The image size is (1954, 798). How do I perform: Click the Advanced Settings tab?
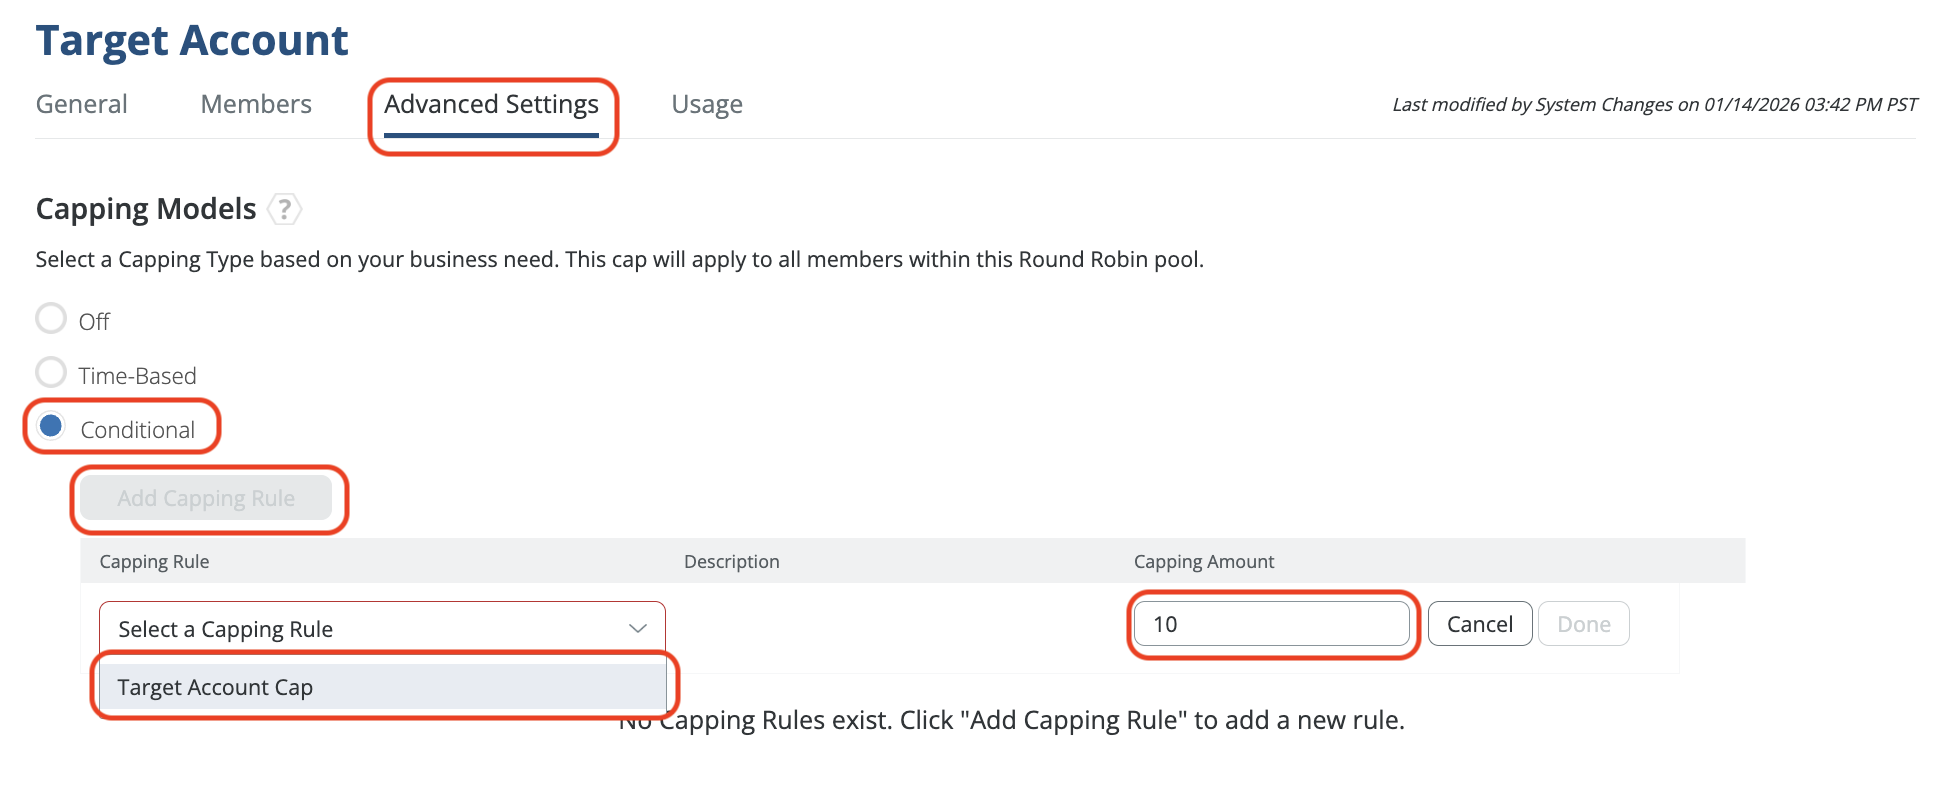coord(491,104)
